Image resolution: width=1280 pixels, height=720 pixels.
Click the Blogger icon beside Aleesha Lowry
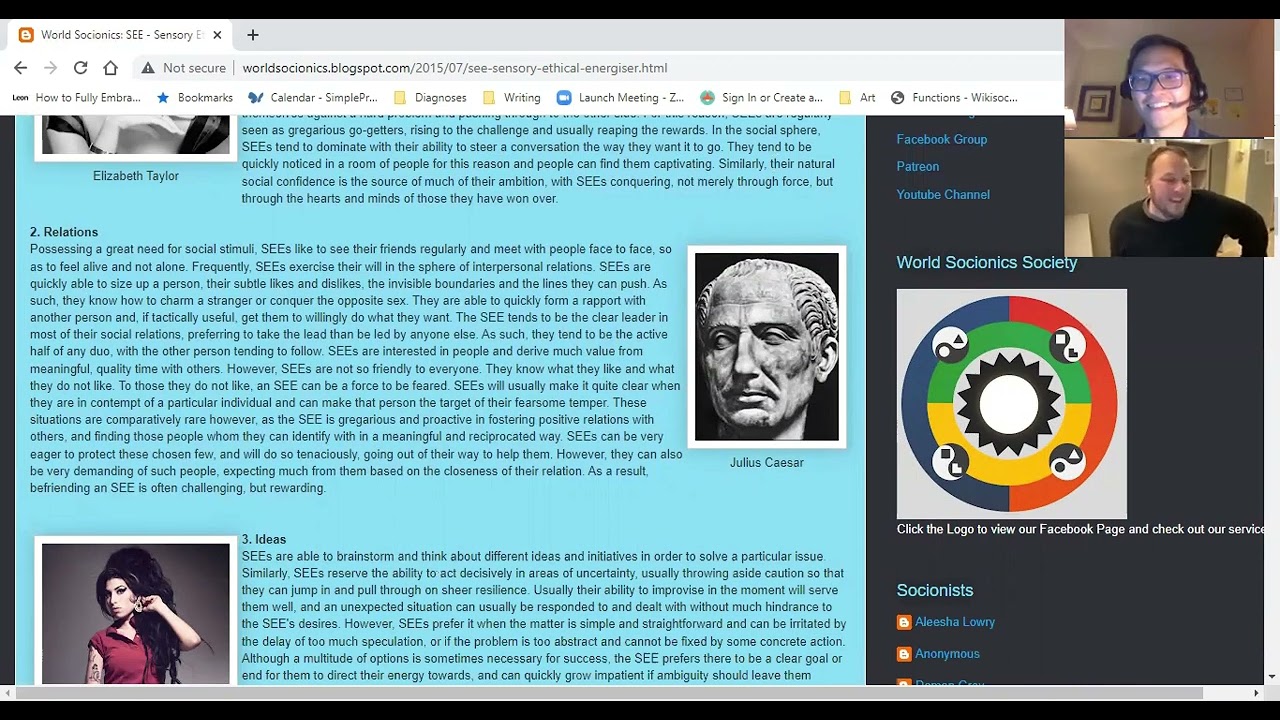pyautogui.click(x=904, y=622)
